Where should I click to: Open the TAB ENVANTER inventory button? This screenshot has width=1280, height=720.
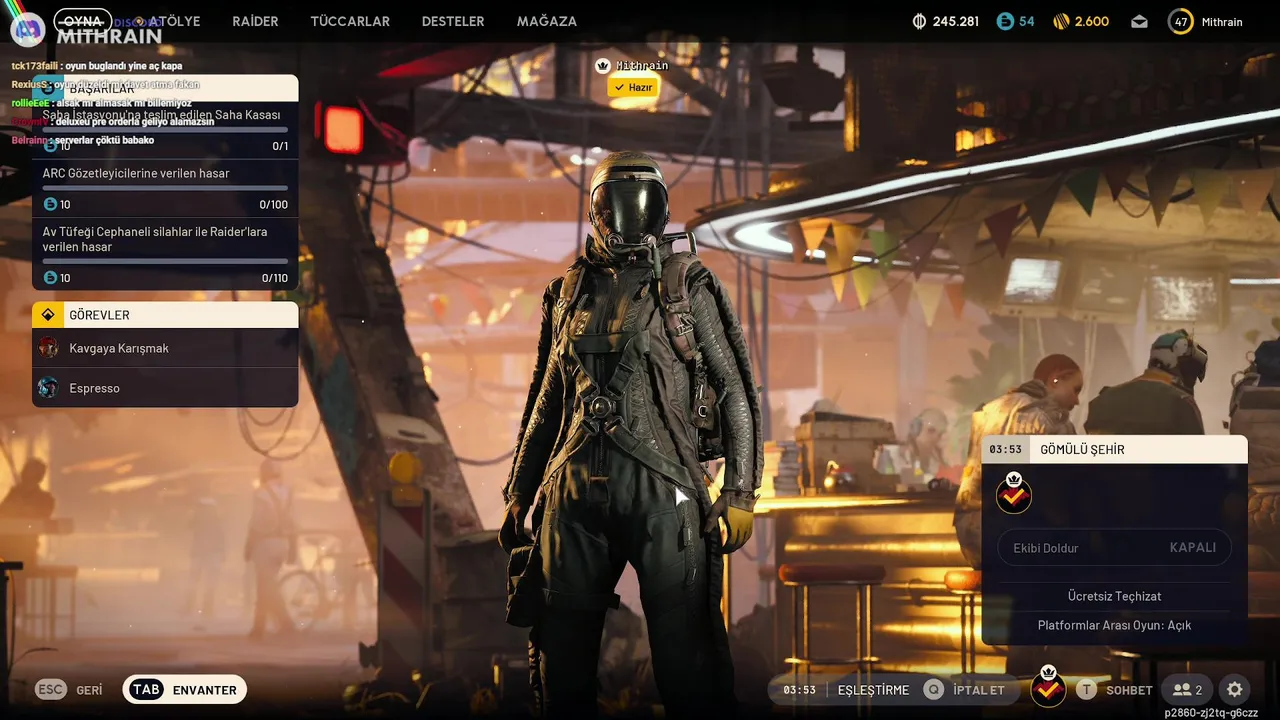(185, 690)
